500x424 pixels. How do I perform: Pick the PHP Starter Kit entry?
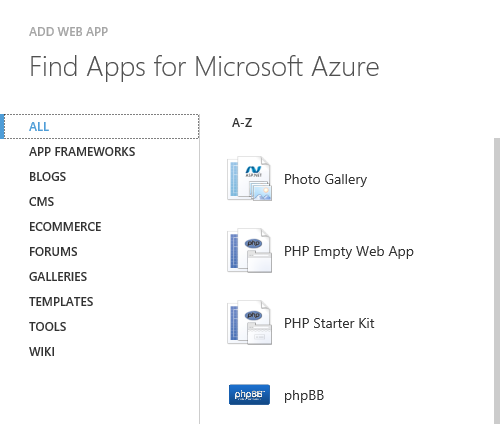(329, 323)
